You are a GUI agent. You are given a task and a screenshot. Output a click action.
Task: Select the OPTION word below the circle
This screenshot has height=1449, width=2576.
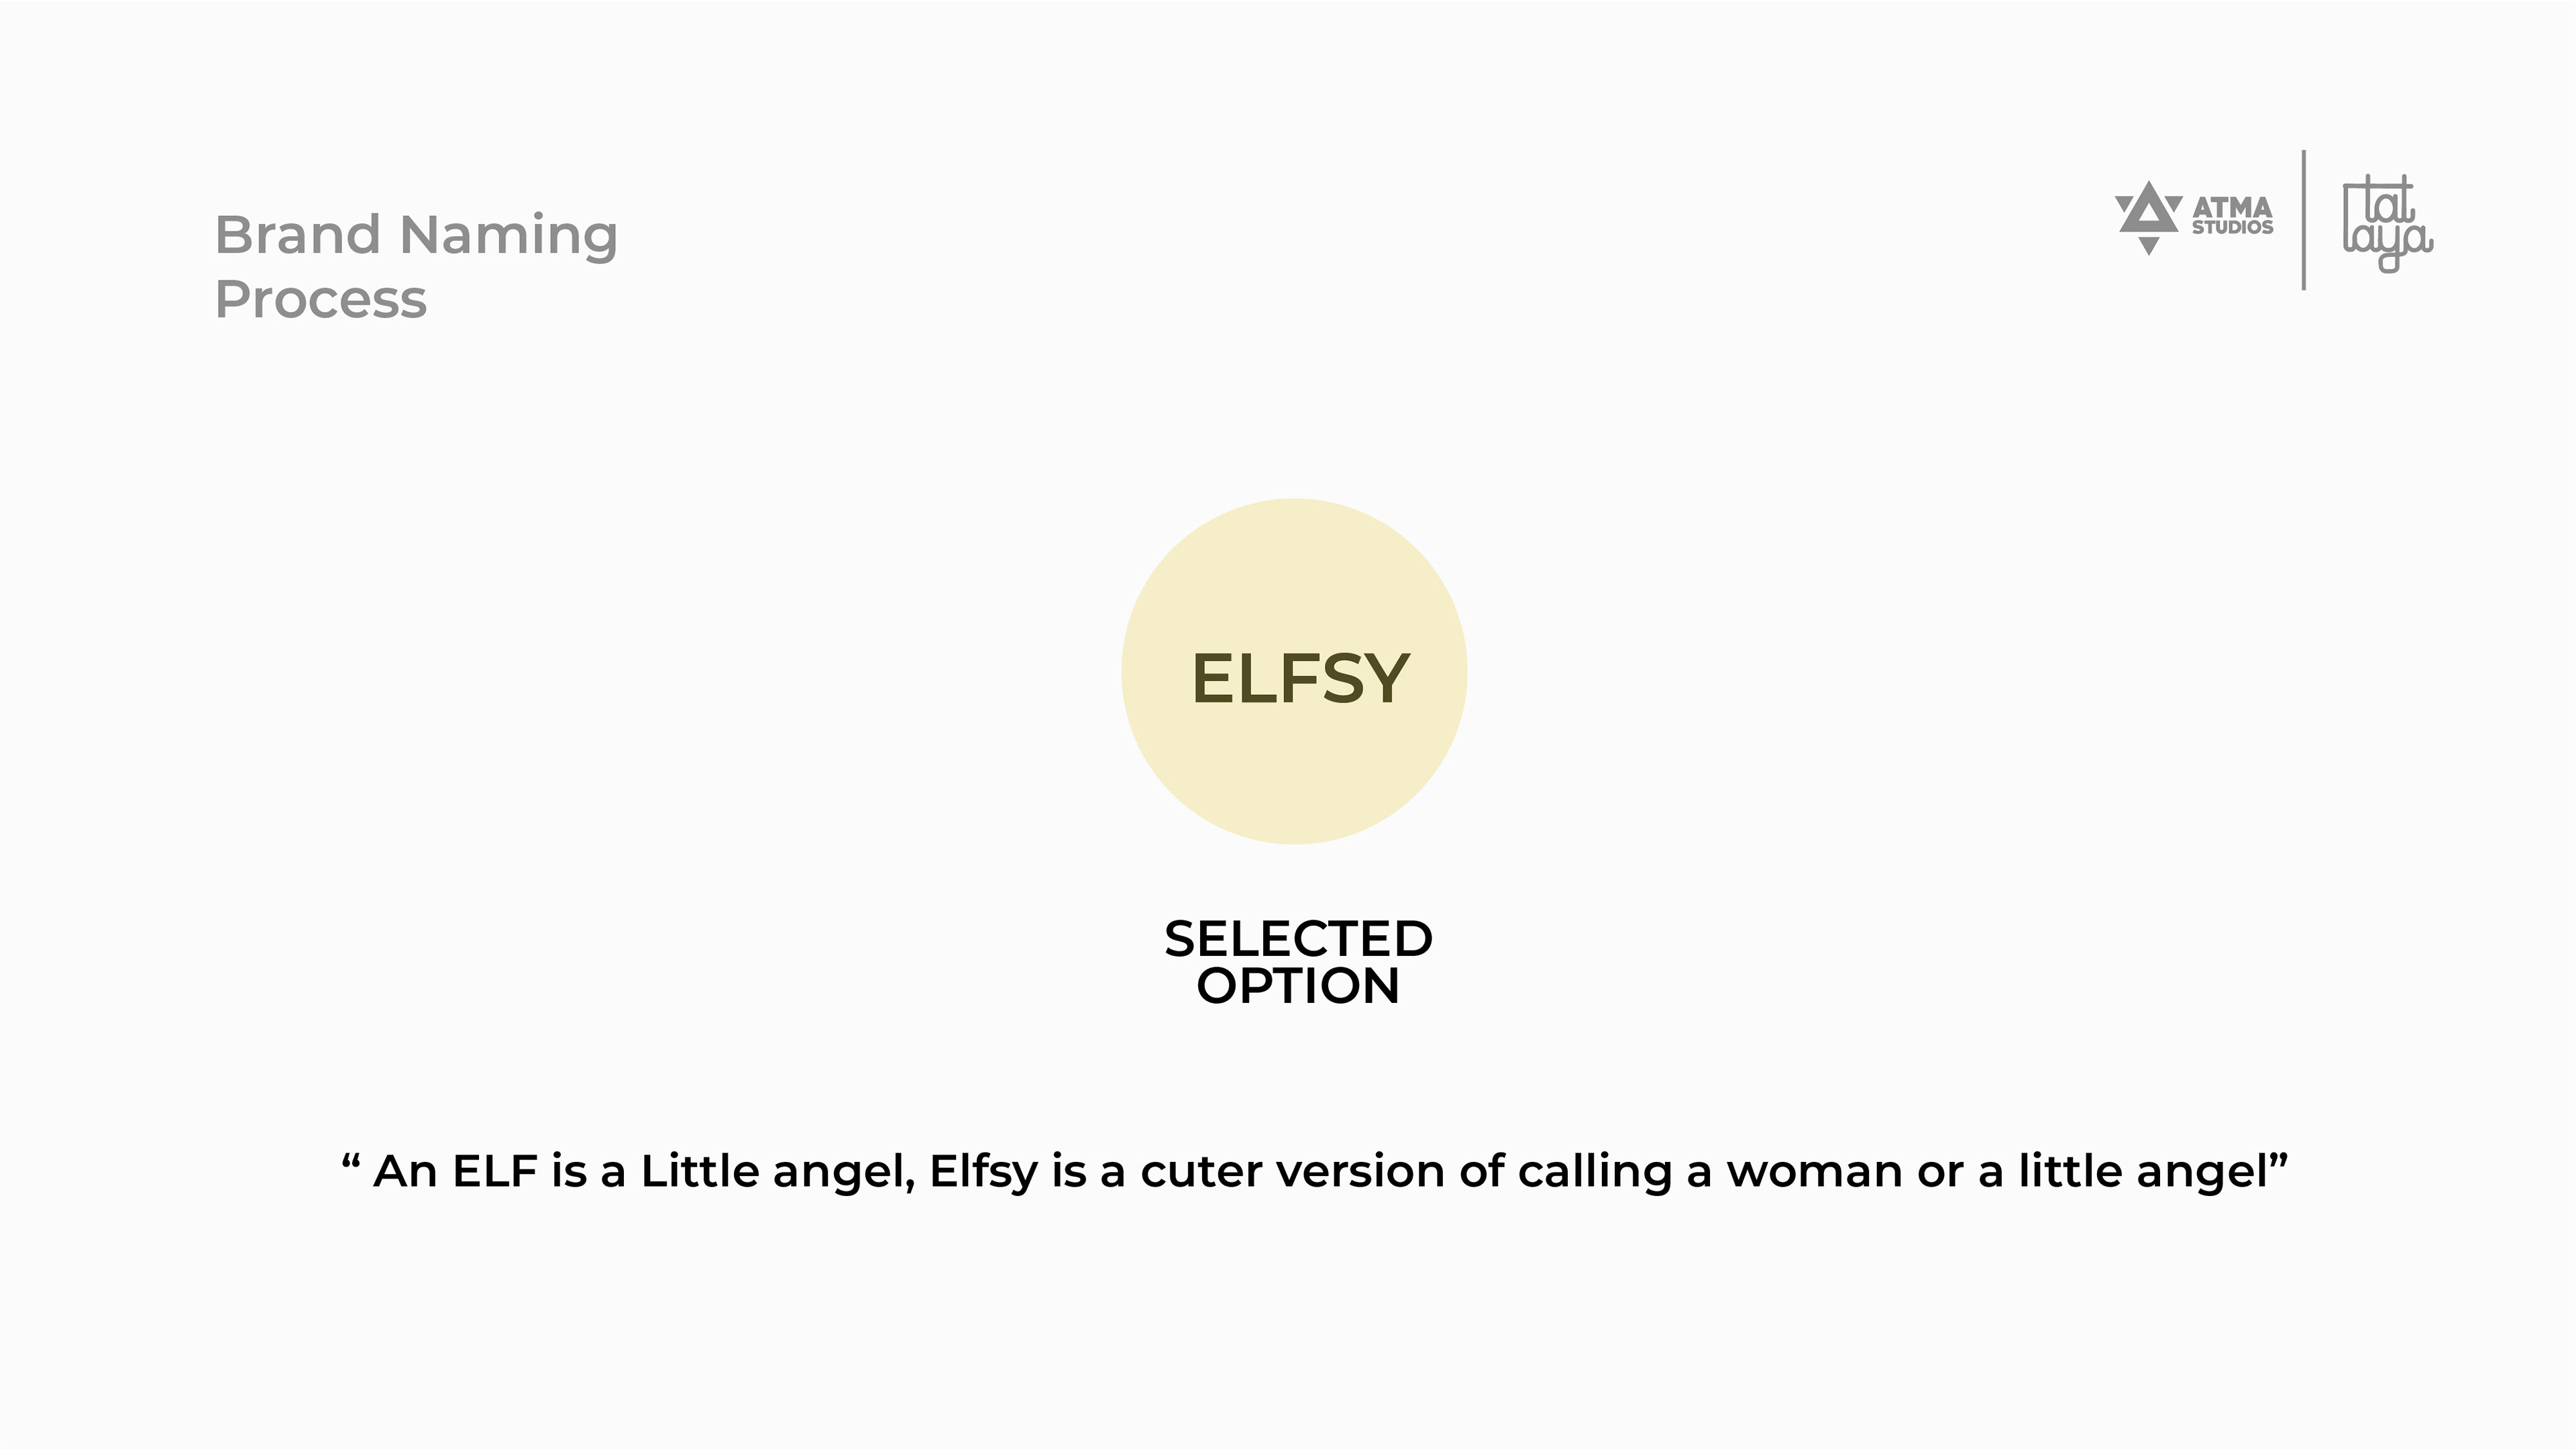(x=1298, y=986)
